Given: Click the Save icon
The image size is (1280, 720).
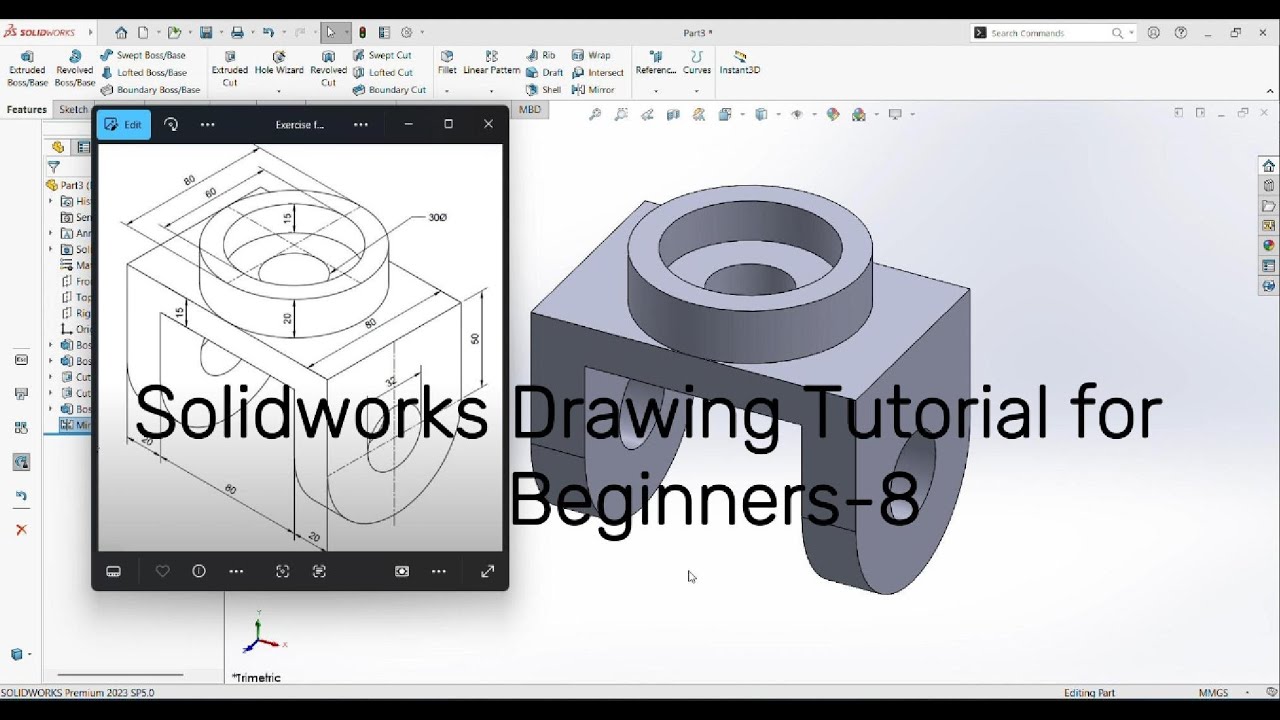Looking at the screenshot, I should tap(205, 32).
